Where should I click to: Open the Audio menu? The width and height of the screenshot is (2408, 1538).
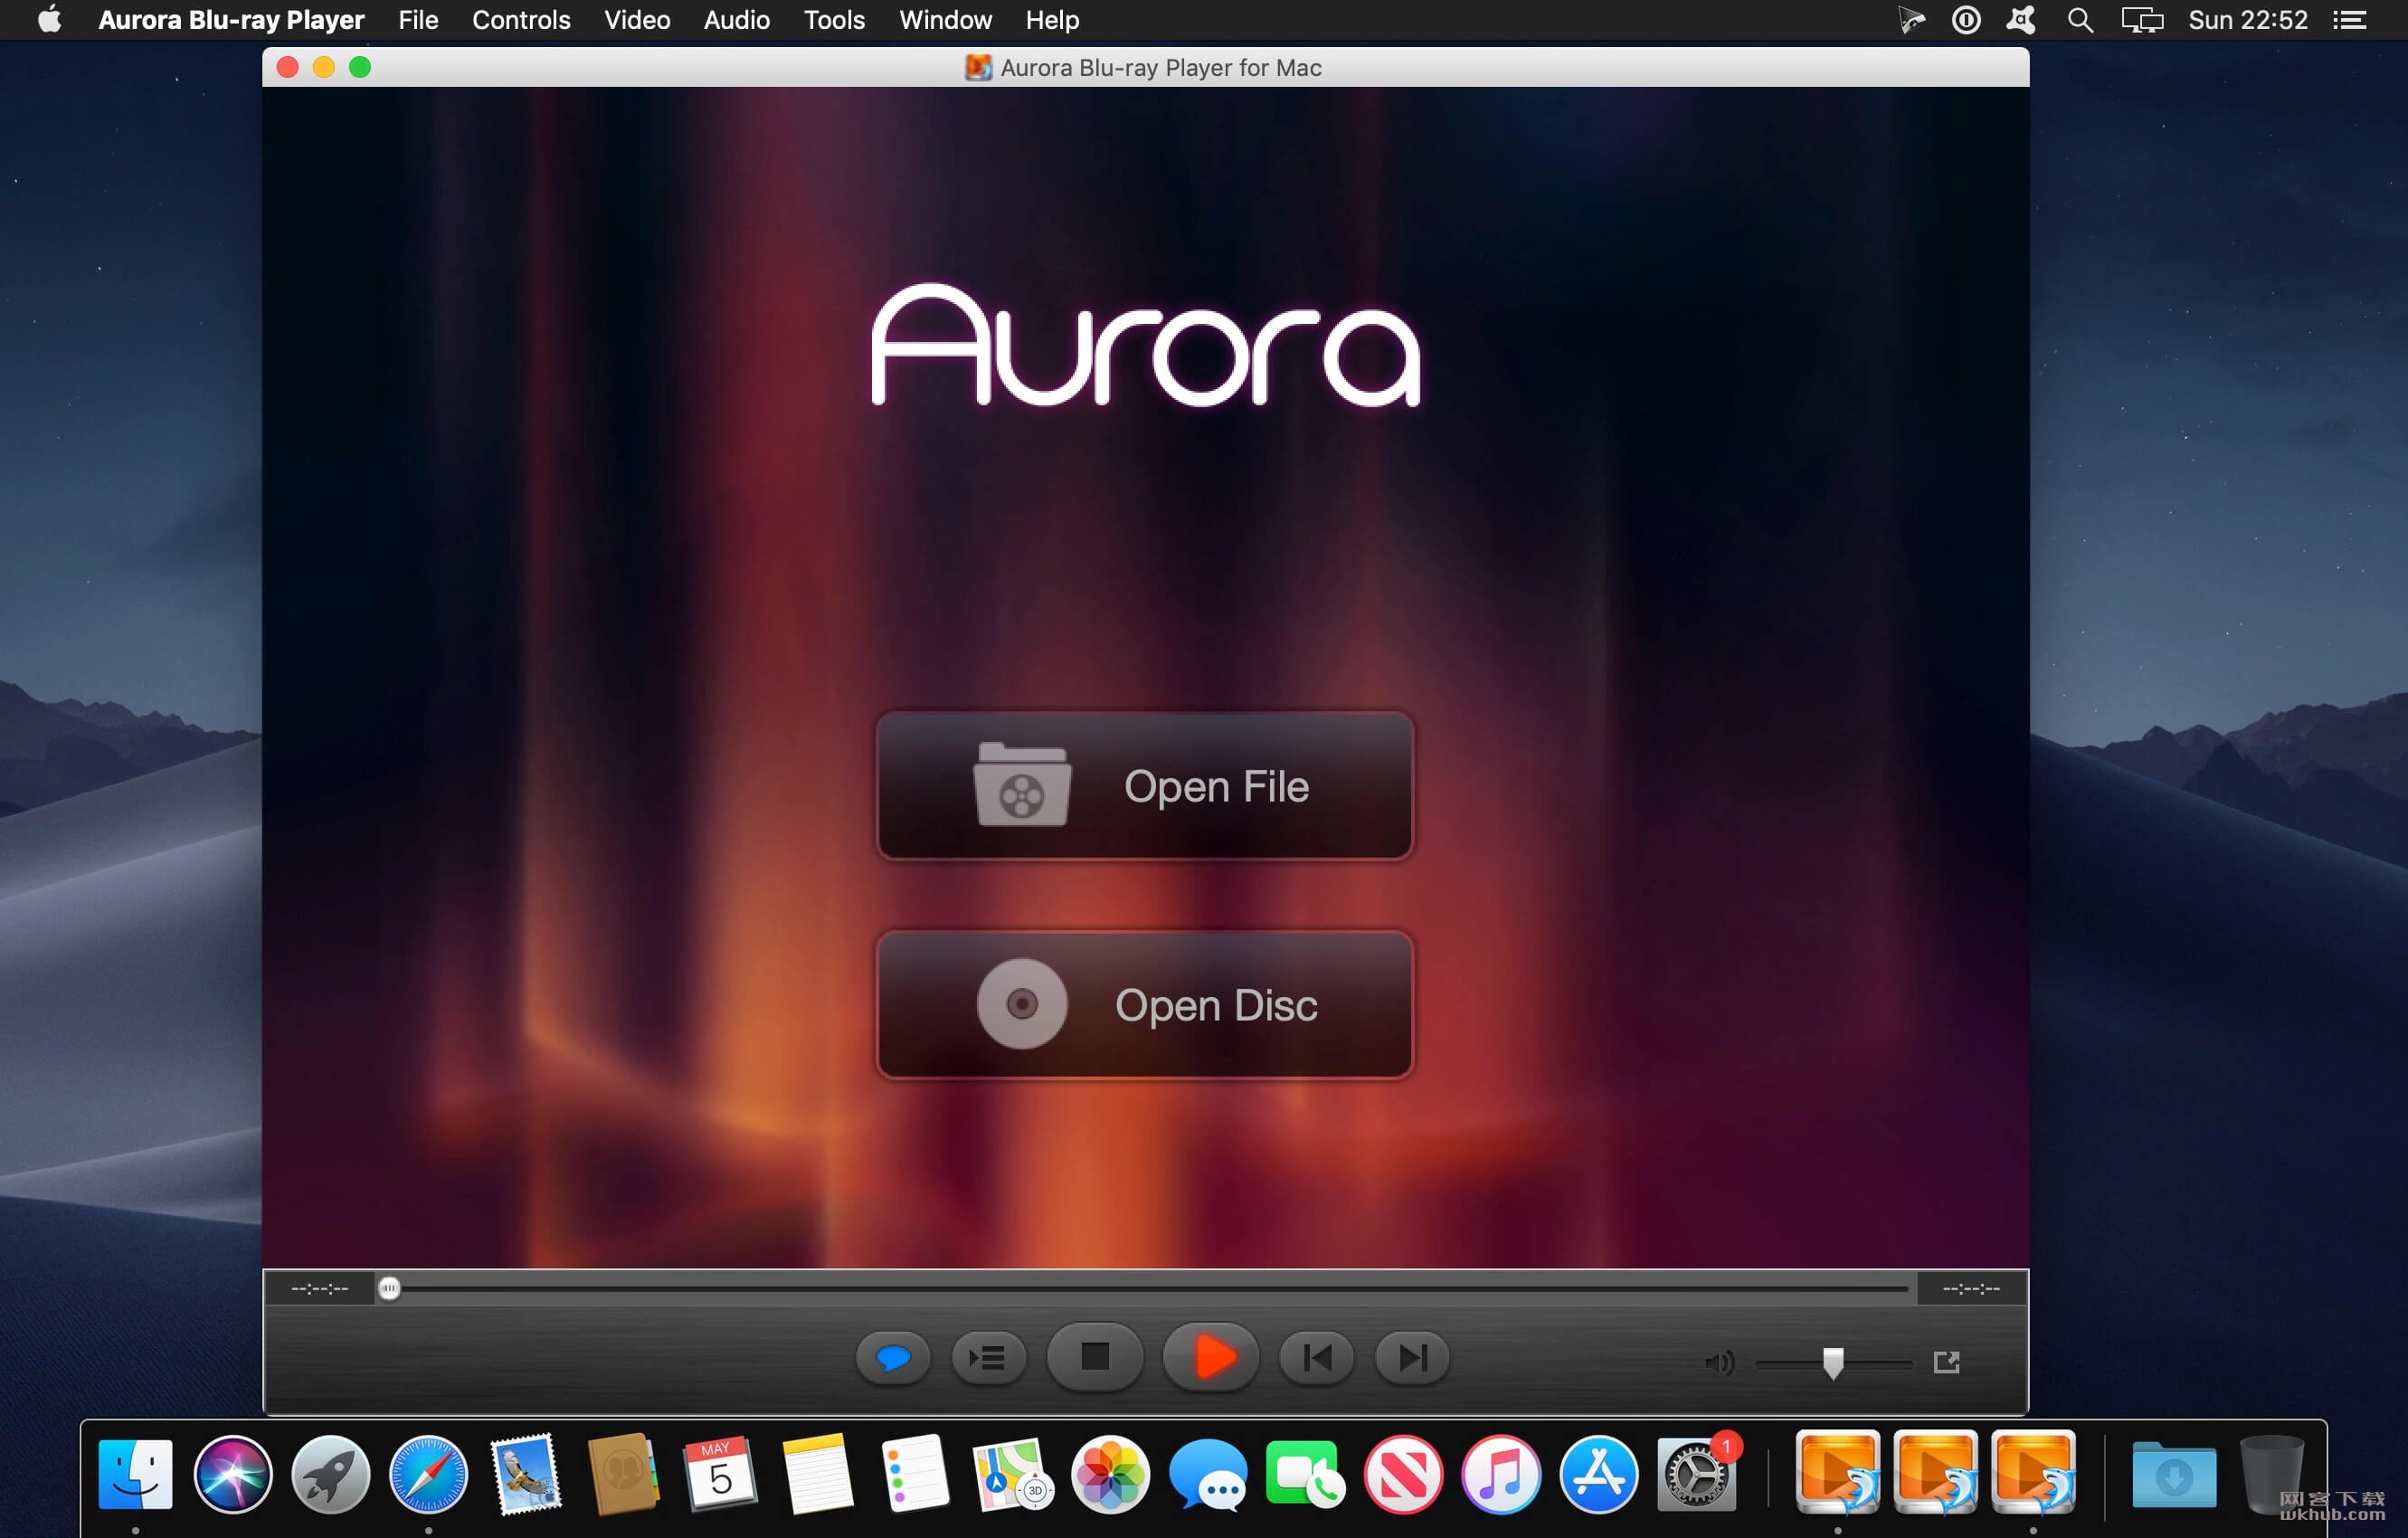point(737,20)
